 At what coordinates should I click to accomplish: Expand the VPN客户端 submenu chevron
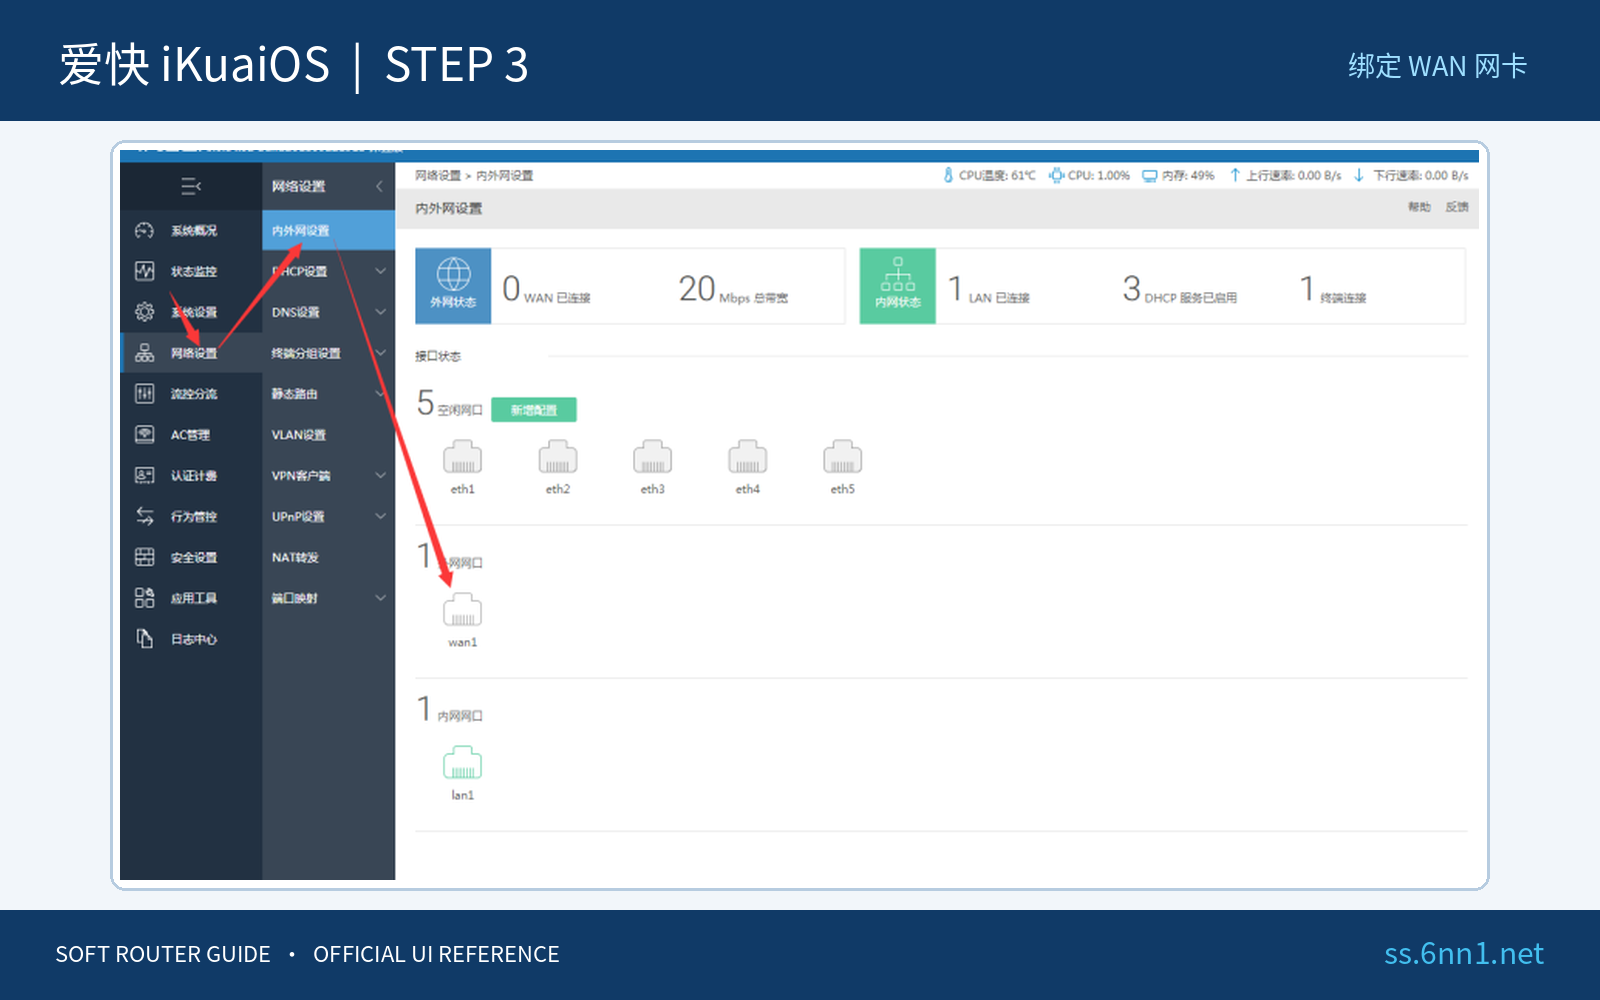(380, 475)
